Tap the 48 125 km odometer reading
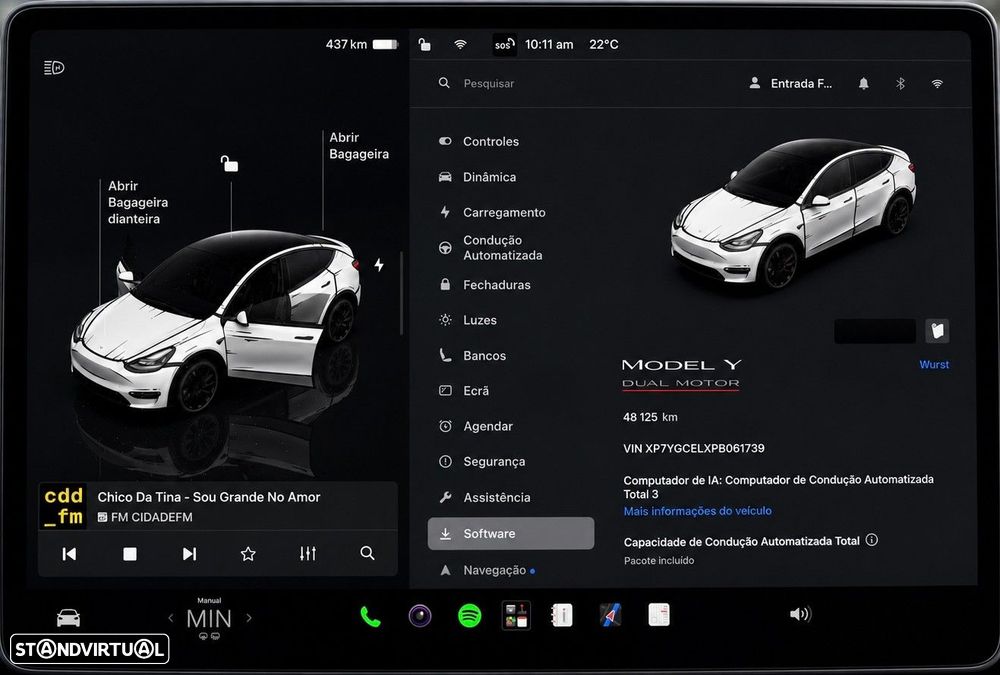Image resolution: width=1000 pixels, height=675 pixels. (x=651, y=417)
